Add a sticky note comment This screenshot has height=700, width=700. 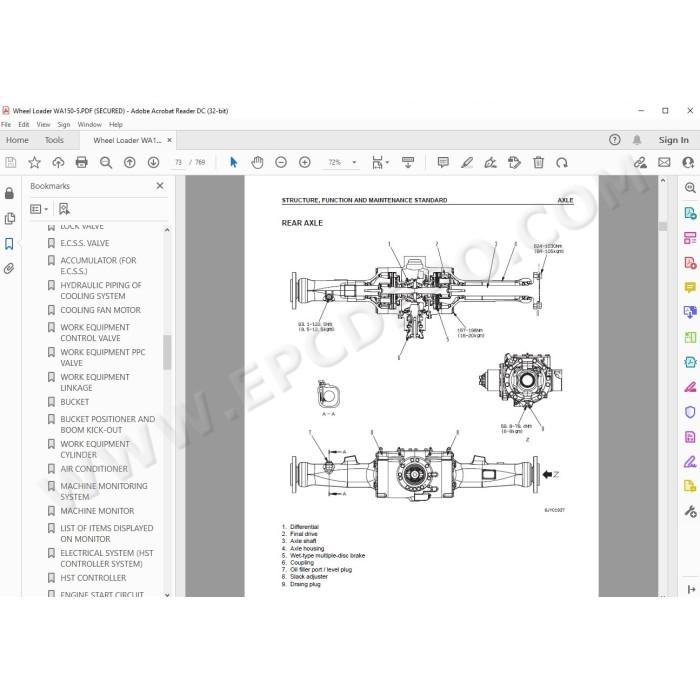443,162
